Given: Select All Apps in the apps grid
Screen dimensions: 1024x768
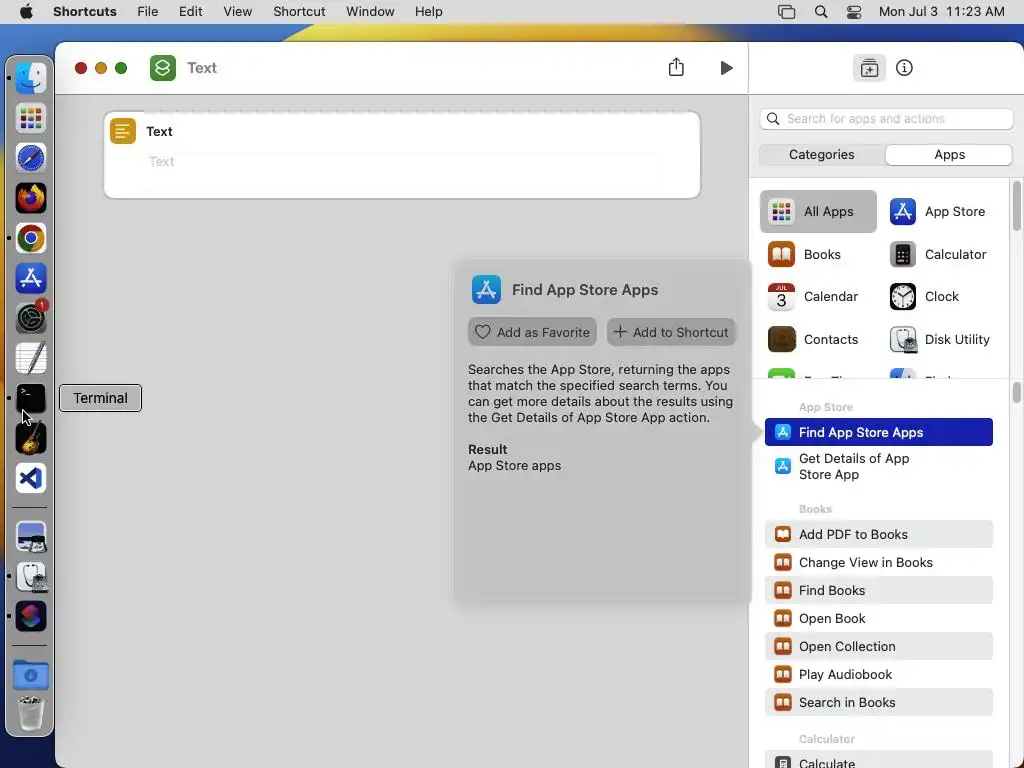Looking at the screenshot, I should 818,212.
